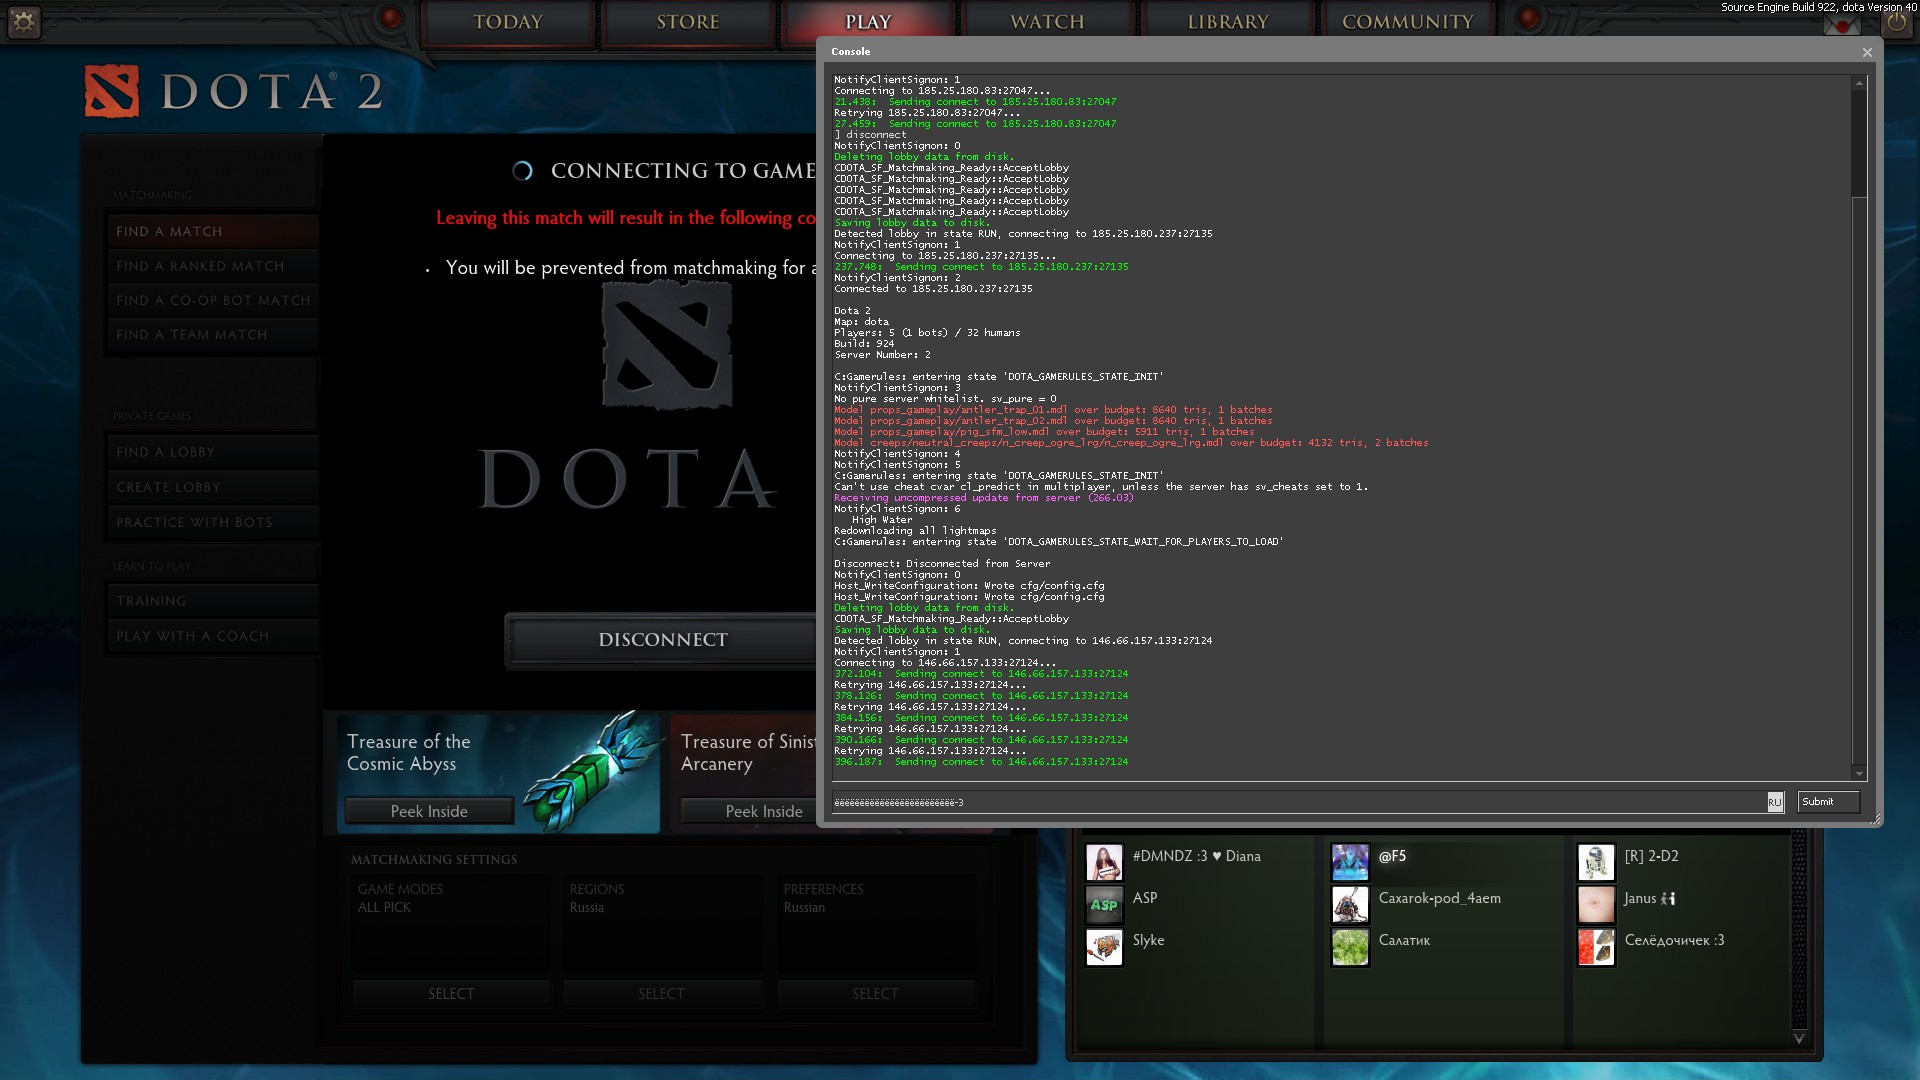This screenshot has height=1080, width=1920.
Task: Click the console Submit button
Action: [1827, 802]
